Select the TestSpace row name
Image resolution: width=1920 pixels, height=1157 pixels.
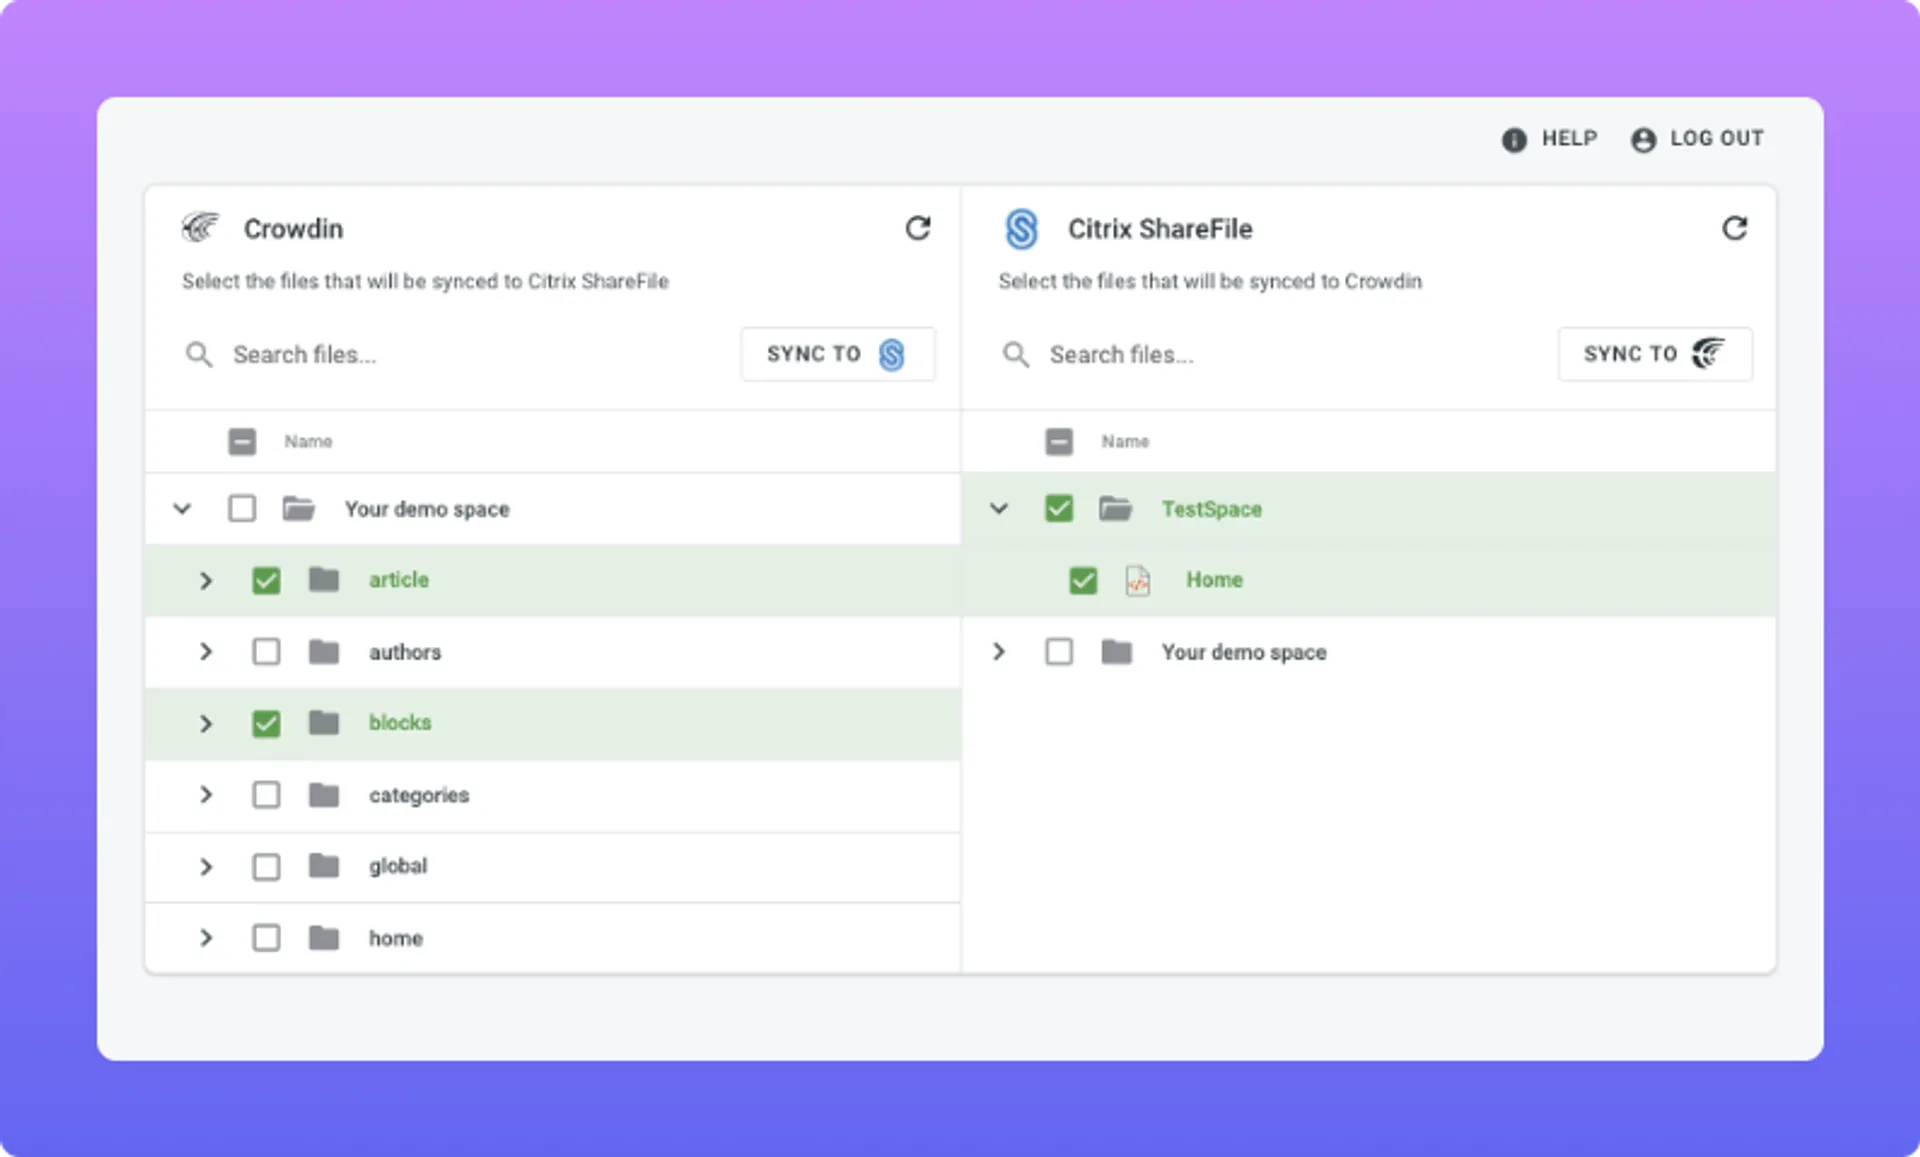1212,509
